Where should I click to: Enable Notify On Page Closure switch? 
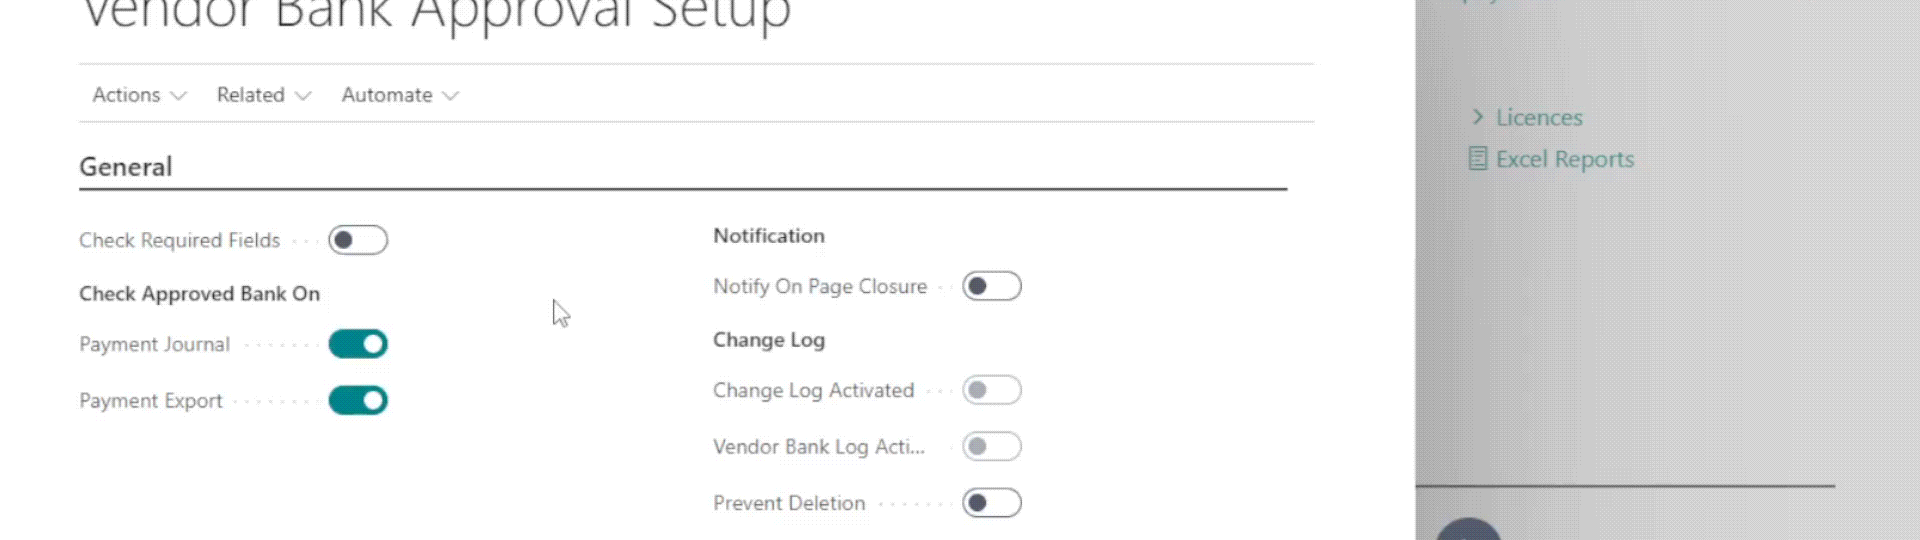coord(991,287)
